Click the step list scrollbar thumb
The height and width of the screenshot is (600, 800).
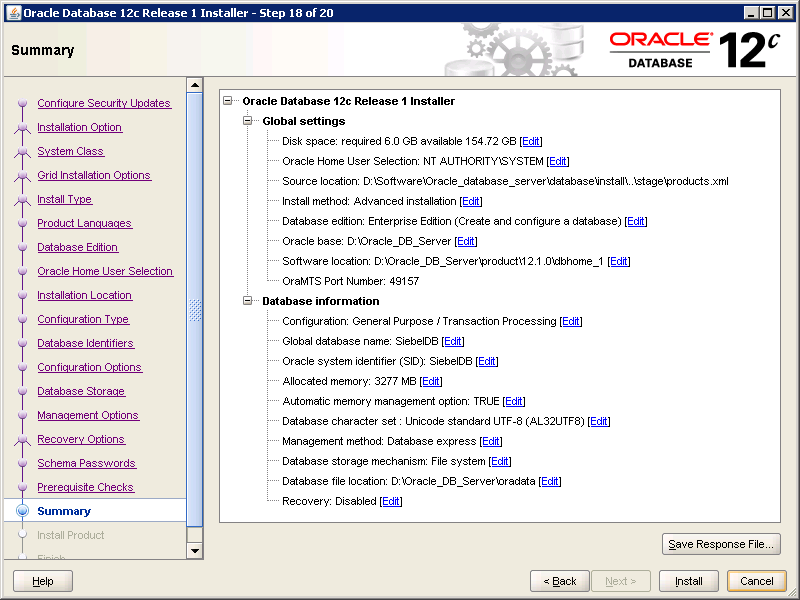coord(195,310)
